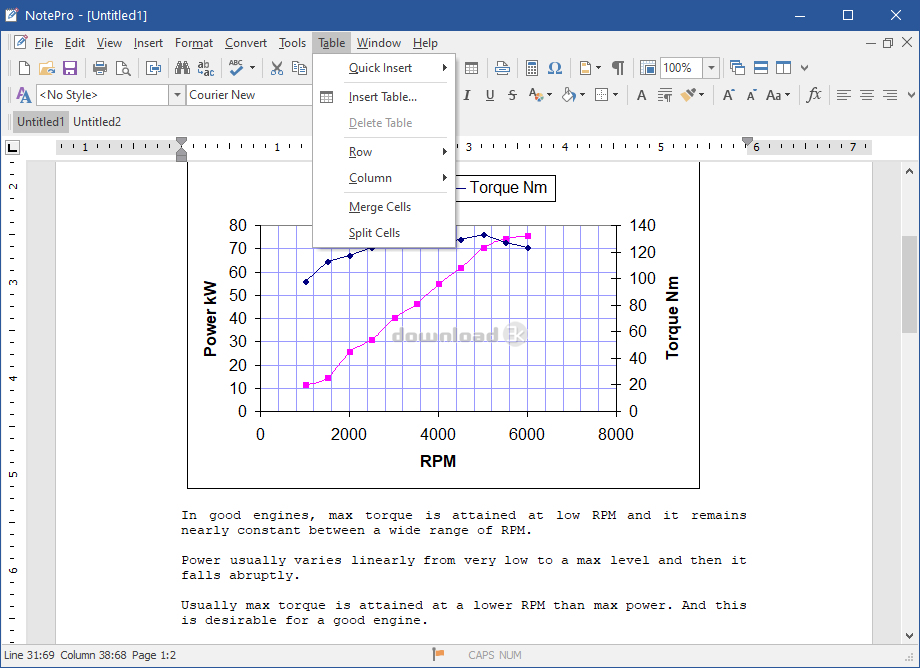Run the ABC spell check
This screenshot has width=920, height=668.
236,68
